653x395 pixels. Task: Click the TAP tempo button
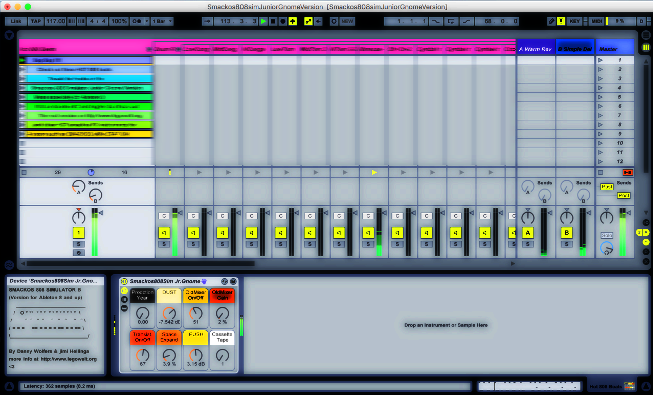(x=36, y=21)
